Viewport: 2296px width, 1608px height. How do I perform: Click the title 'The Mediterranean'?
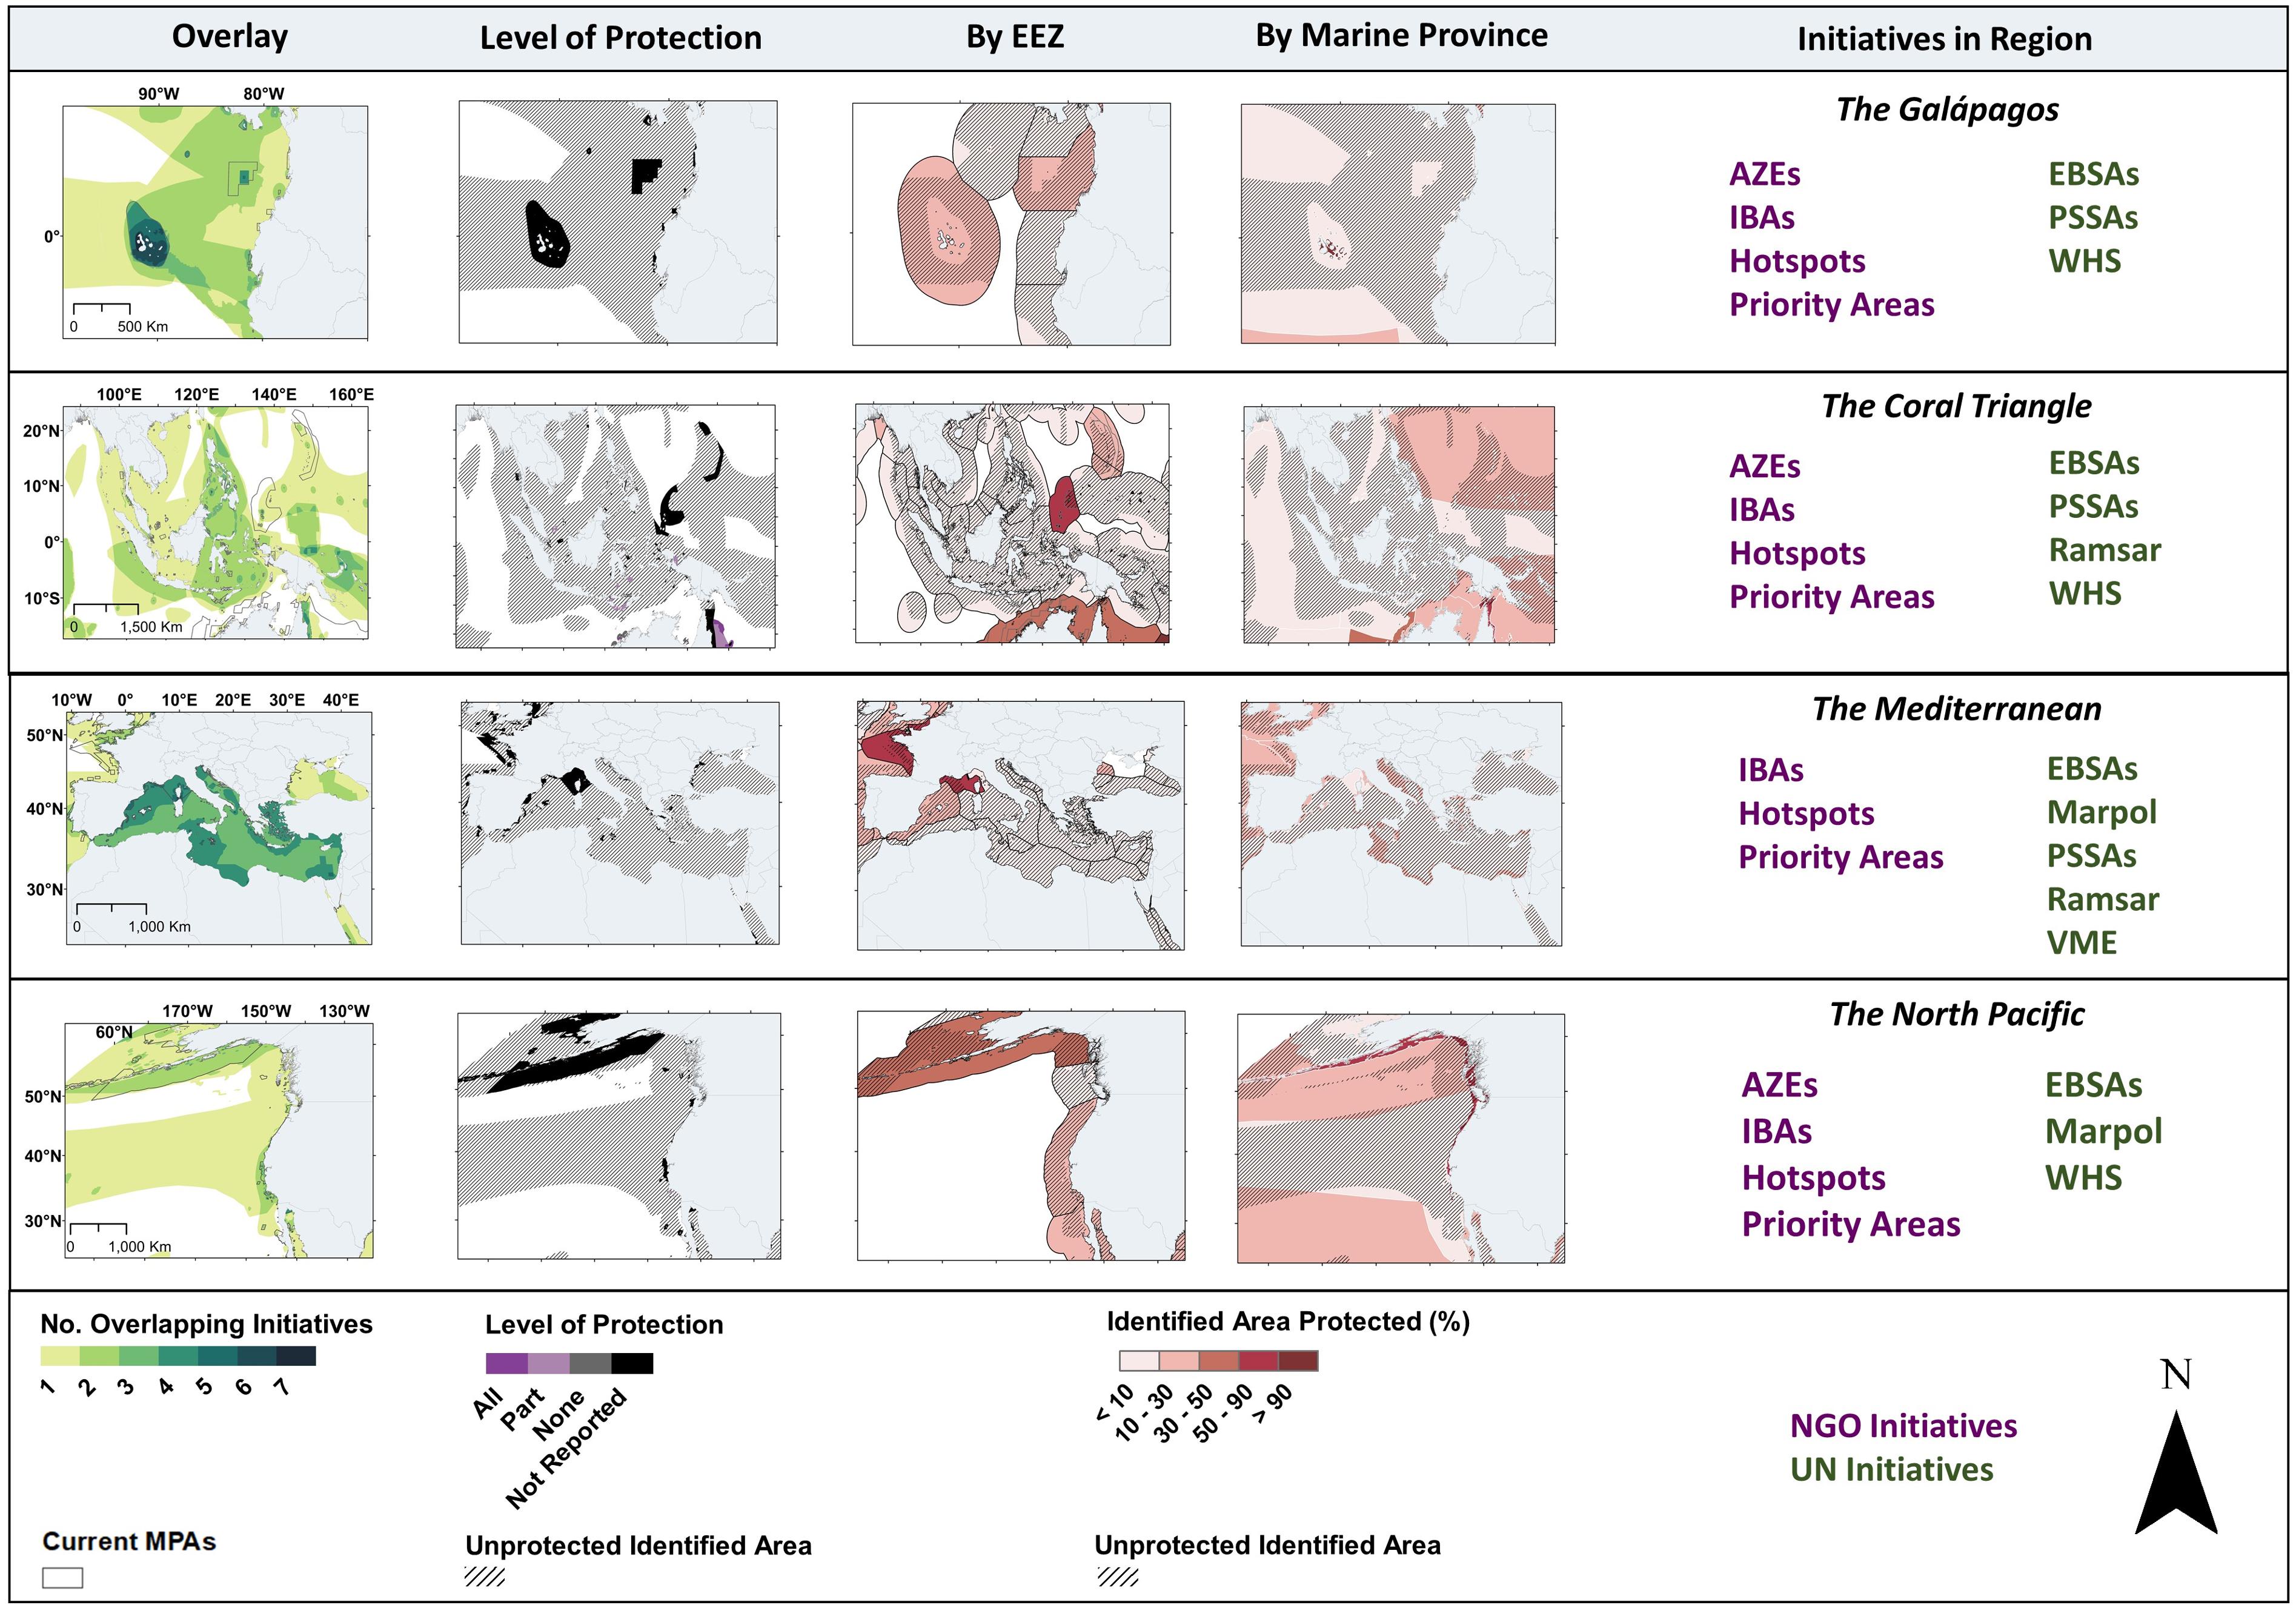point(1957,709)
